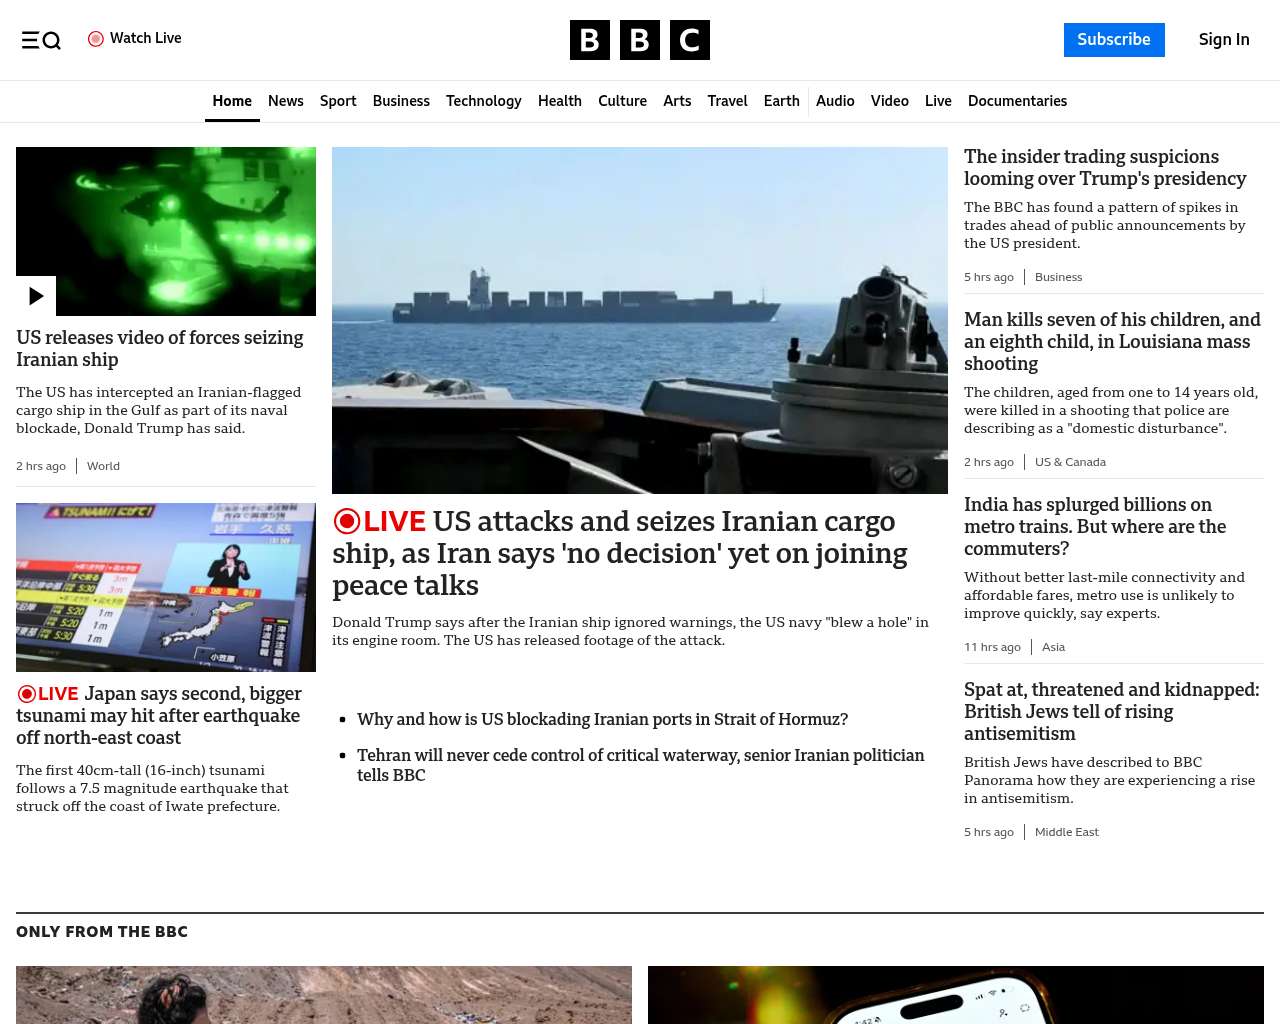
Task: Select the Documentaries menu item
Action: click(1017, 101)
